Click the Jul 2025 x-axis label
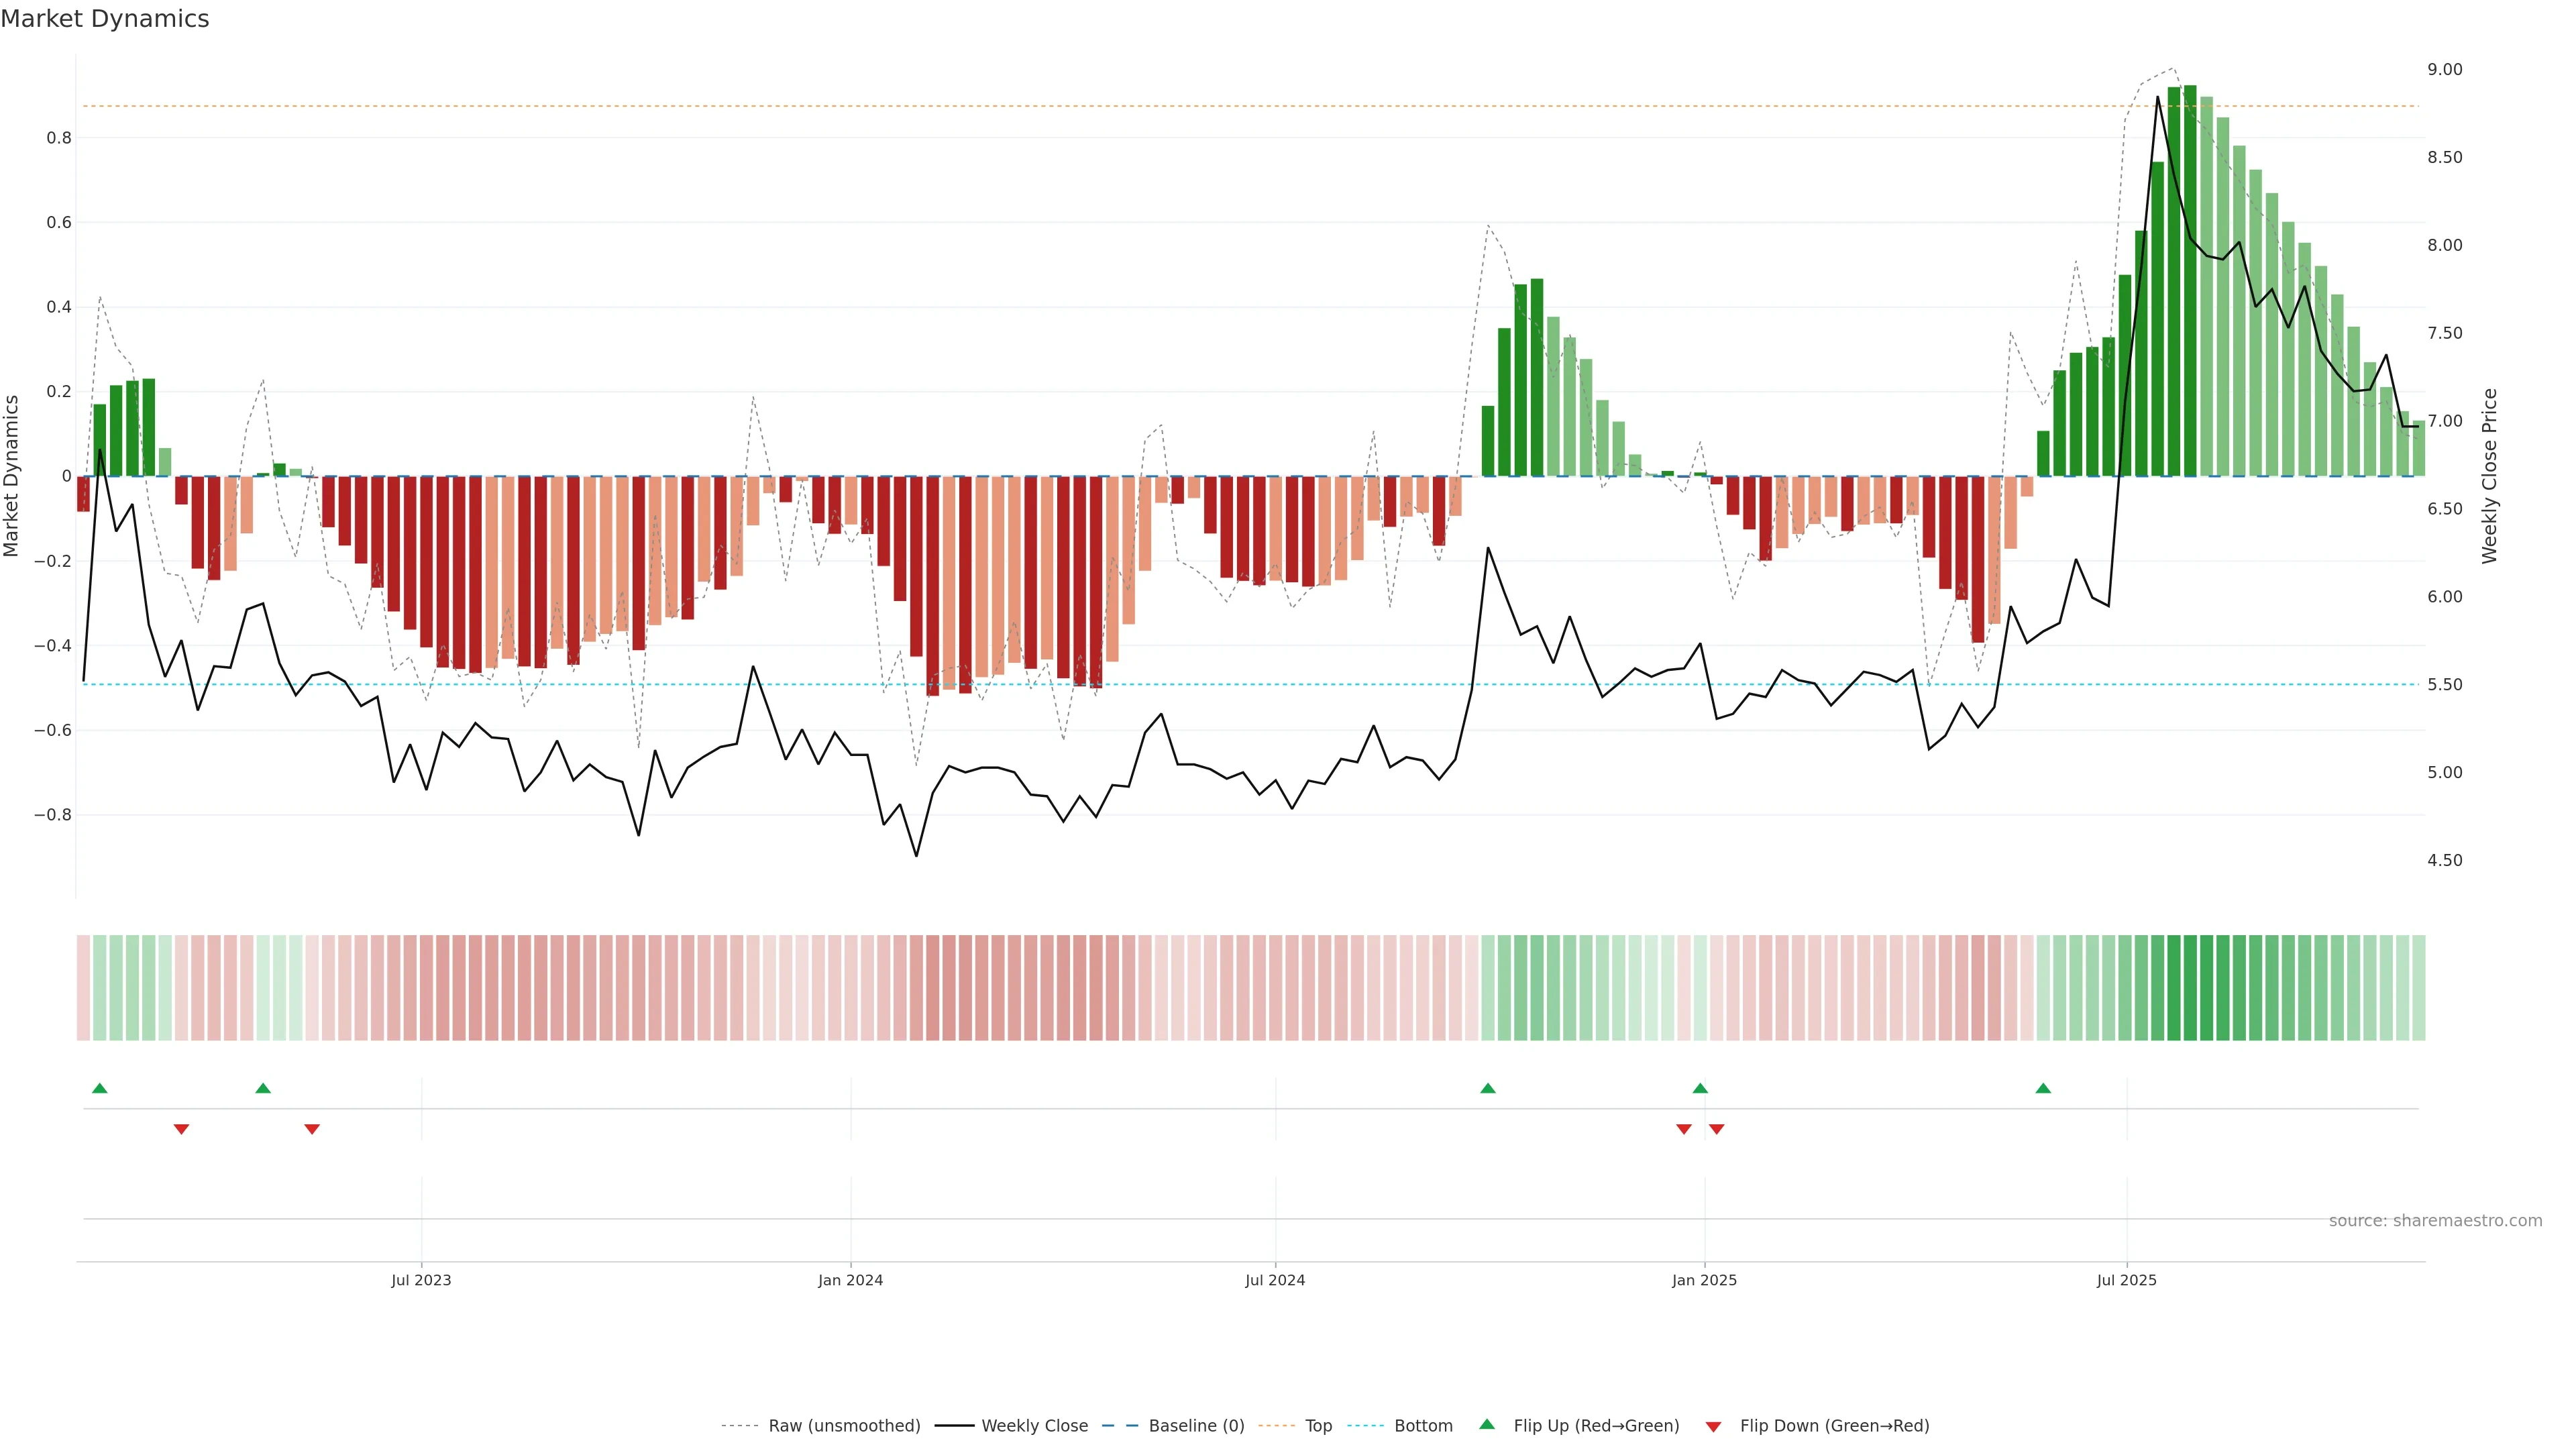The width and height of the screenshot is (2576, 1449). (2126, 1280)
